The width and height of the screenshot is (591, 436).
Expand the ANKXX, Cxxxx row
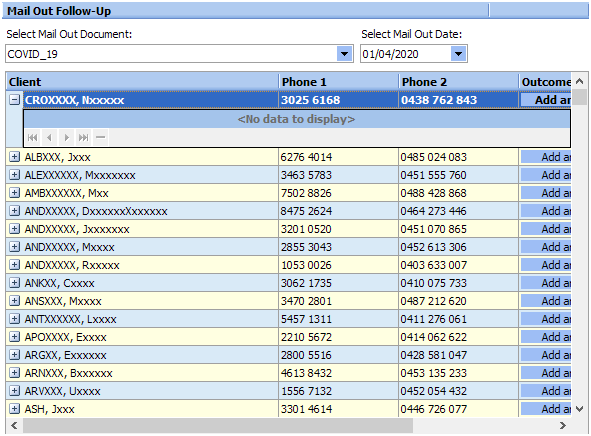(x=14, y=283)
